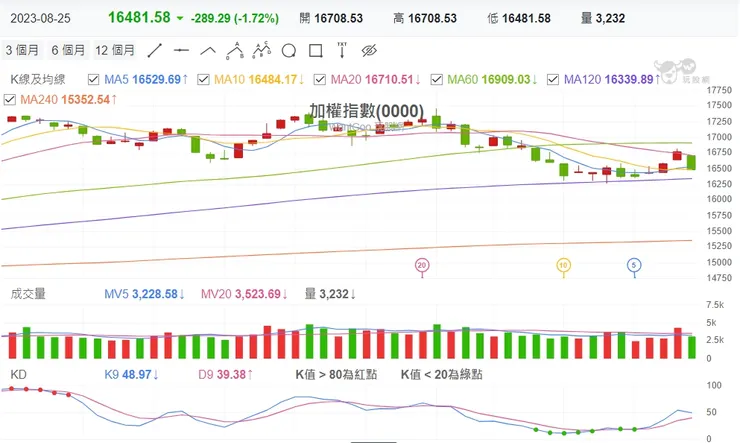
Task: Click the date 2023-08-25
Action: (40, 18)
